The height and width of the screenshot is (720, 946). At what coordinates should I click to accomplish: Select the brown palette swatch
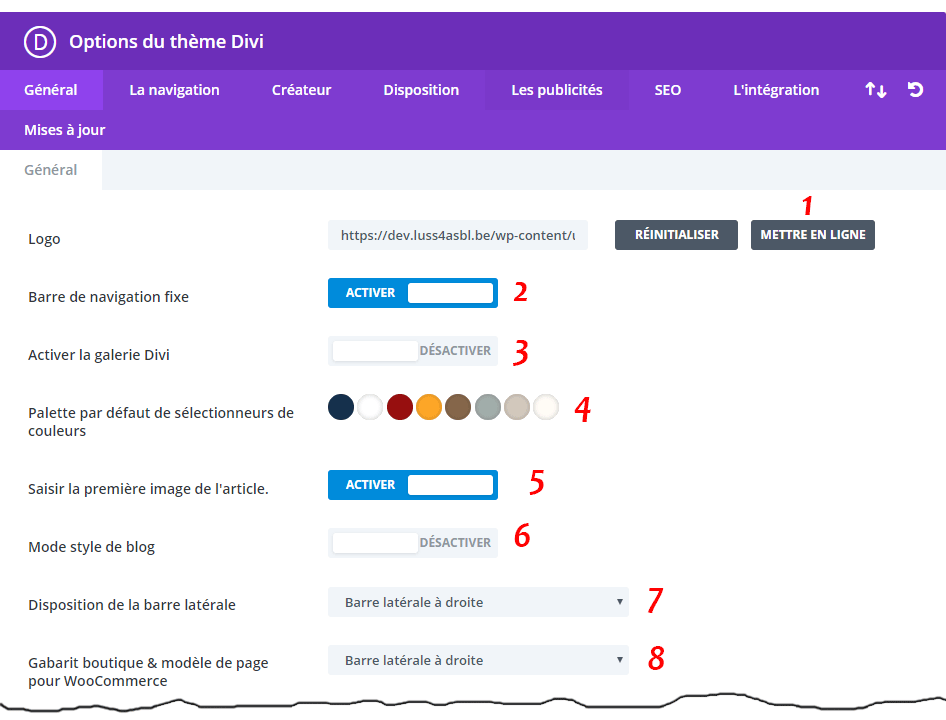[458, 407]
